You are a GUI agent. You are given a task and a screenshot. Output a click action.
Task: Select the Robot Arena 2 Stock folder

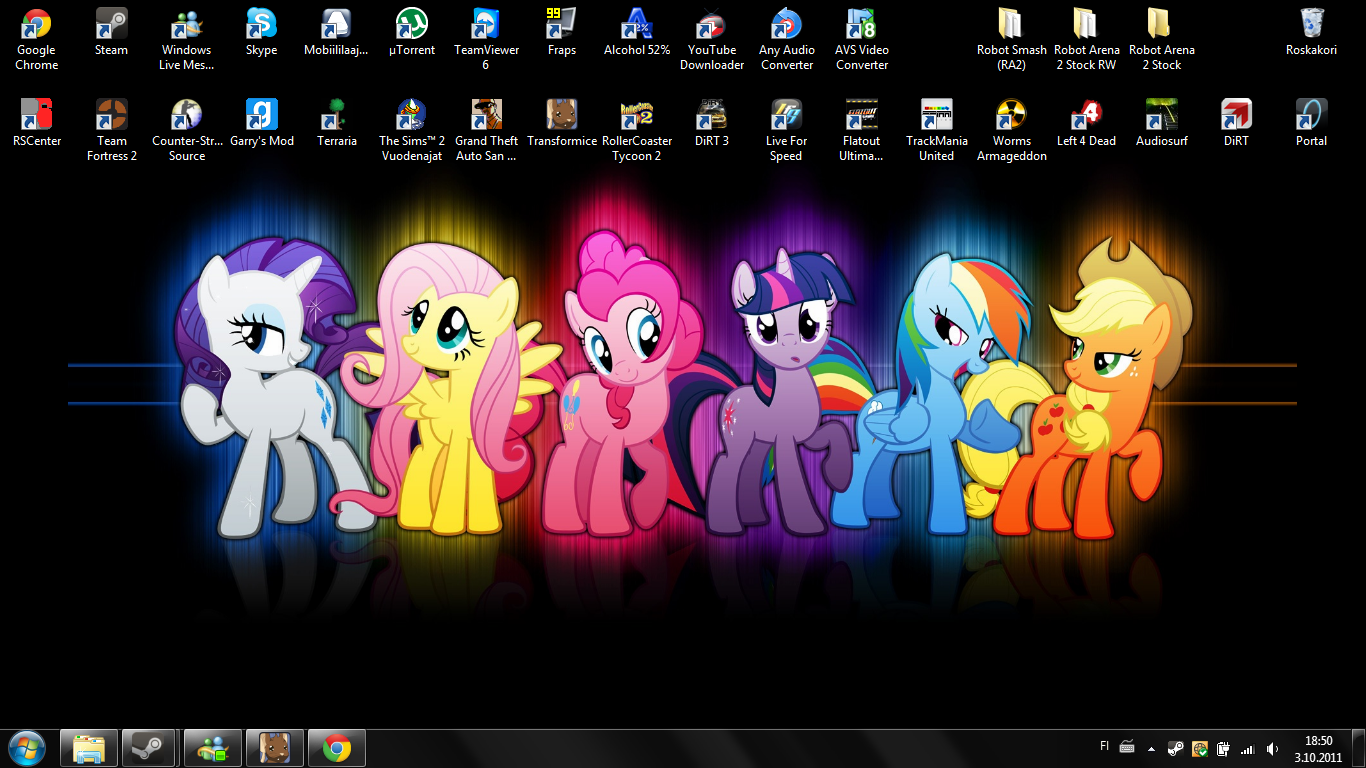(1162, 40)
